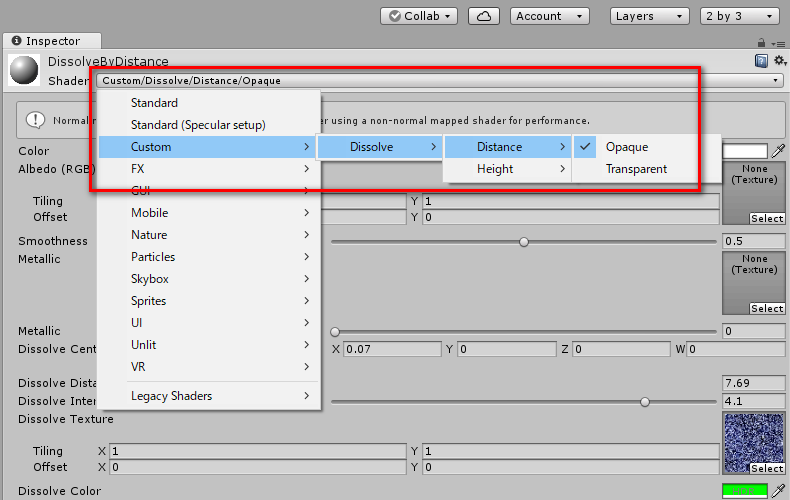
Task: Choose Standard shader from menu
Action: (x=209, y=103)
